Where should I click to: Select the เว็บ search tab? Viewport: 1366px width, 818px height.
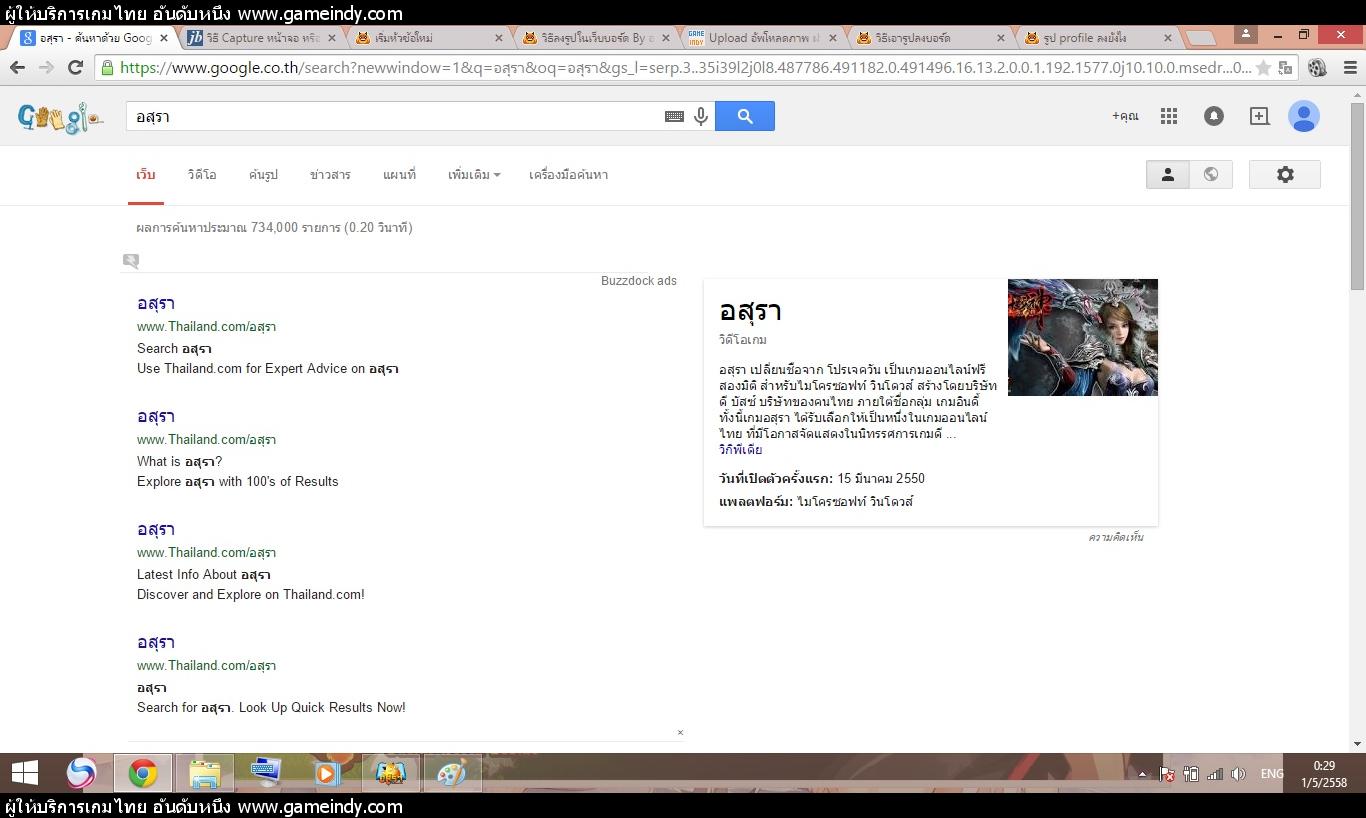click(x=146, y=174)
